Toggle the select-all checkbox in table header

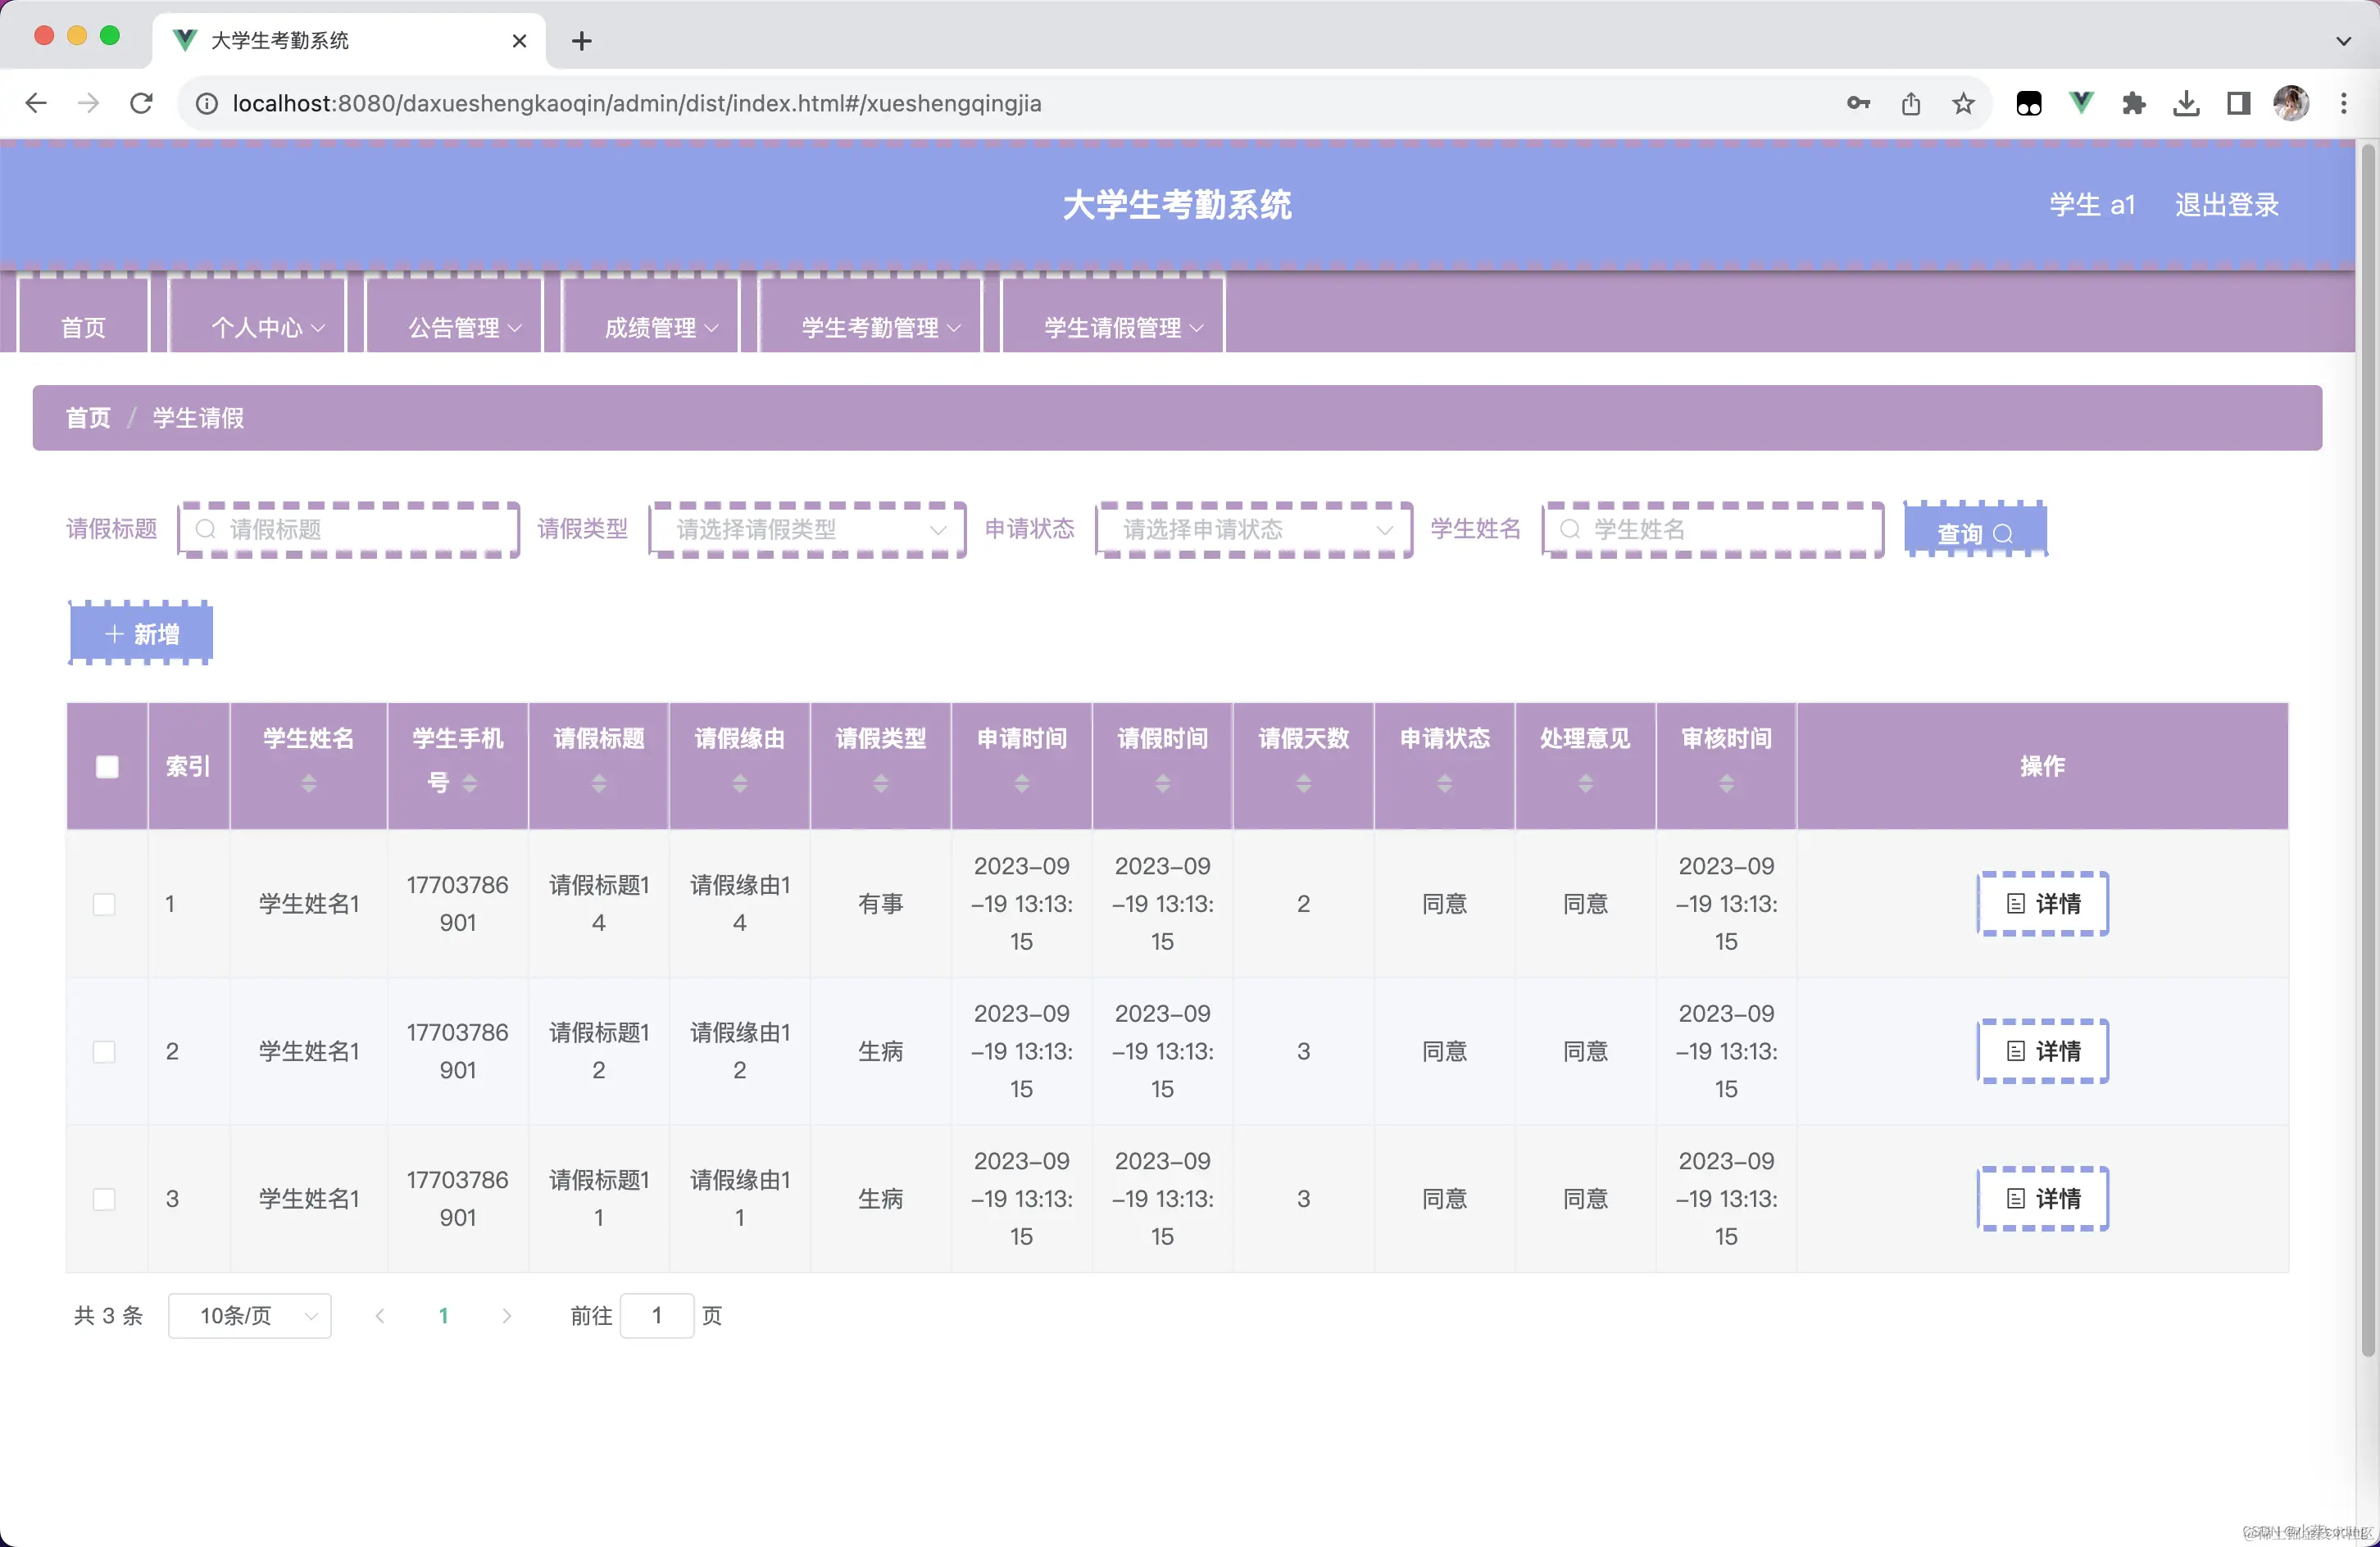[x=107, y=766]
